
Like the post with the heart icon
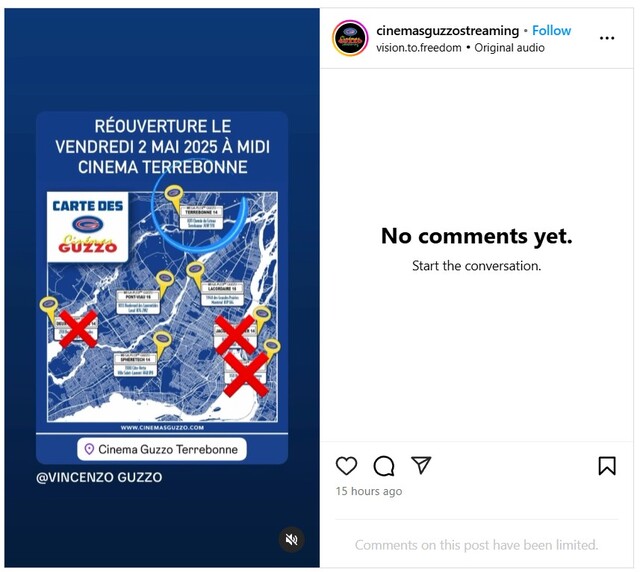click(x=346, y=466)
